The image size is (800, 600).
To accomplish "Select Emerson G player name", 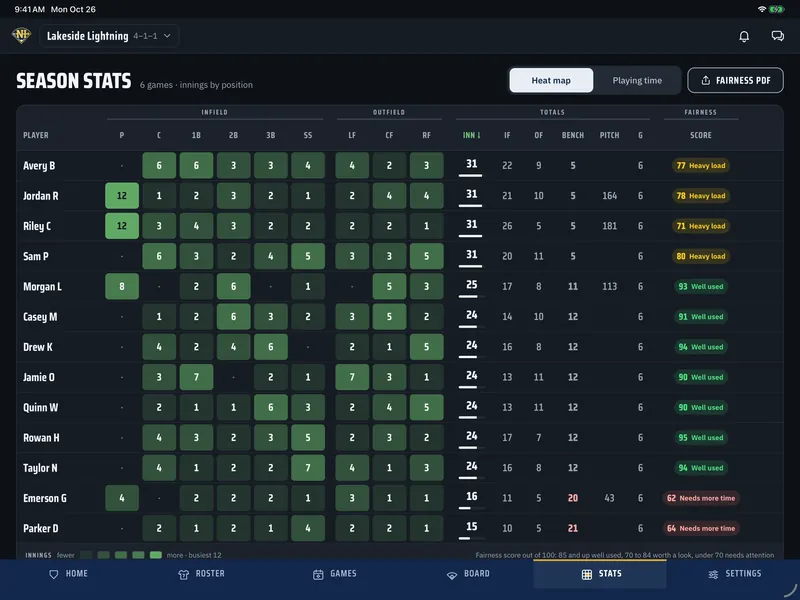I will (x=45, y=498).
